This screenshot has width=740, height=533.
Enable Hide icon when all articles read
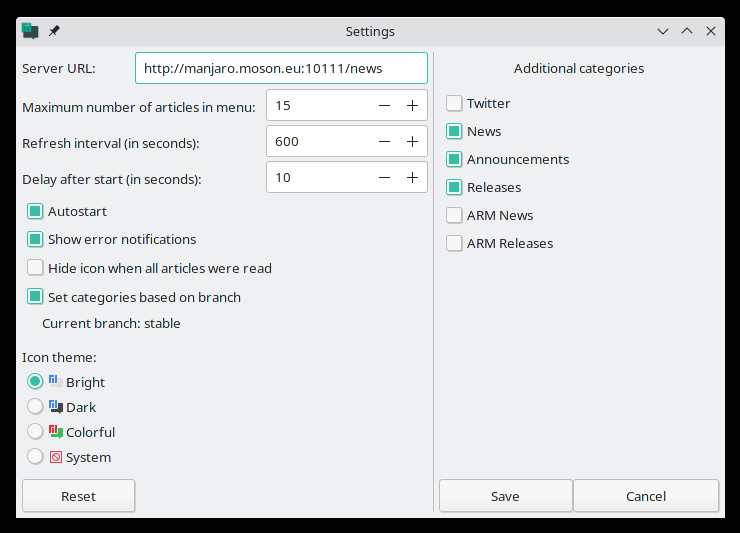tap(36, 268)
